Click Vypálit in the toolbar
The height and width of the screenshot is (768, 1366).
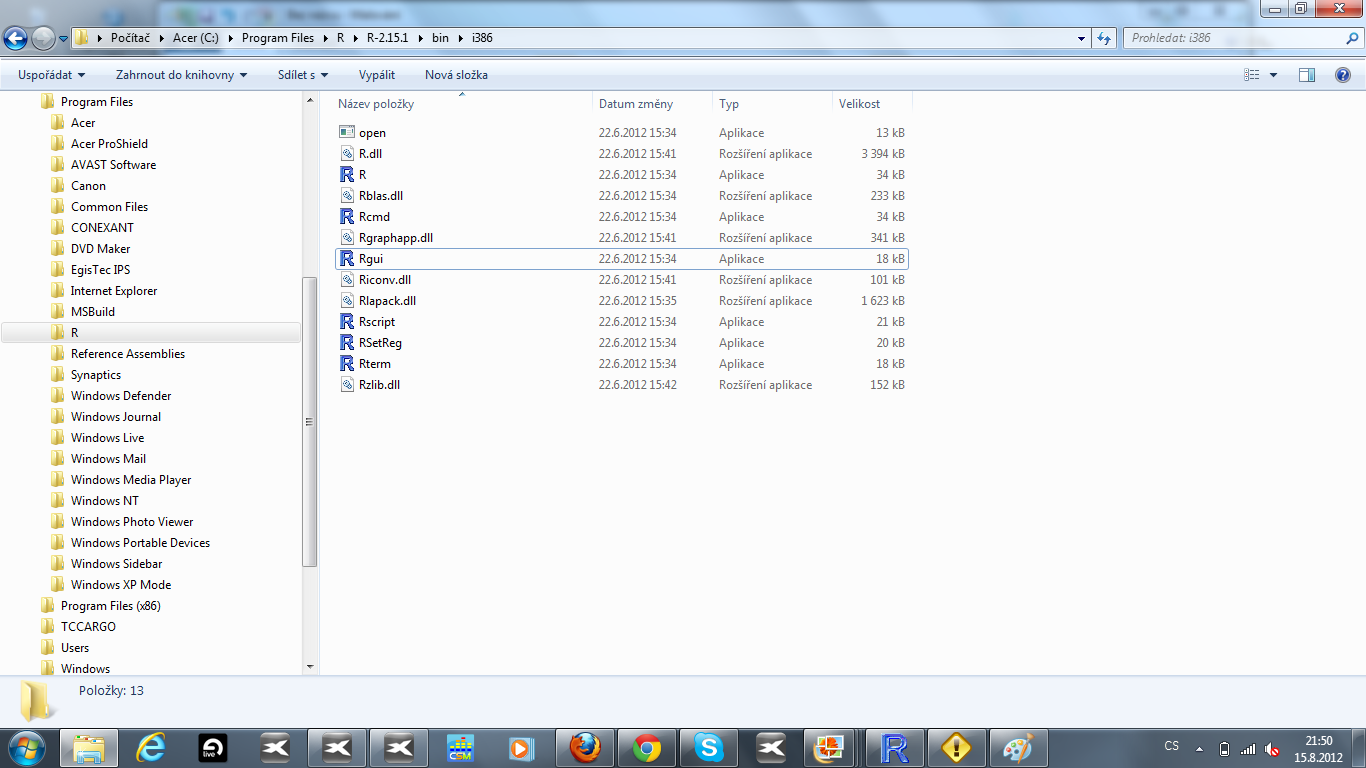(x=377, y=75)
